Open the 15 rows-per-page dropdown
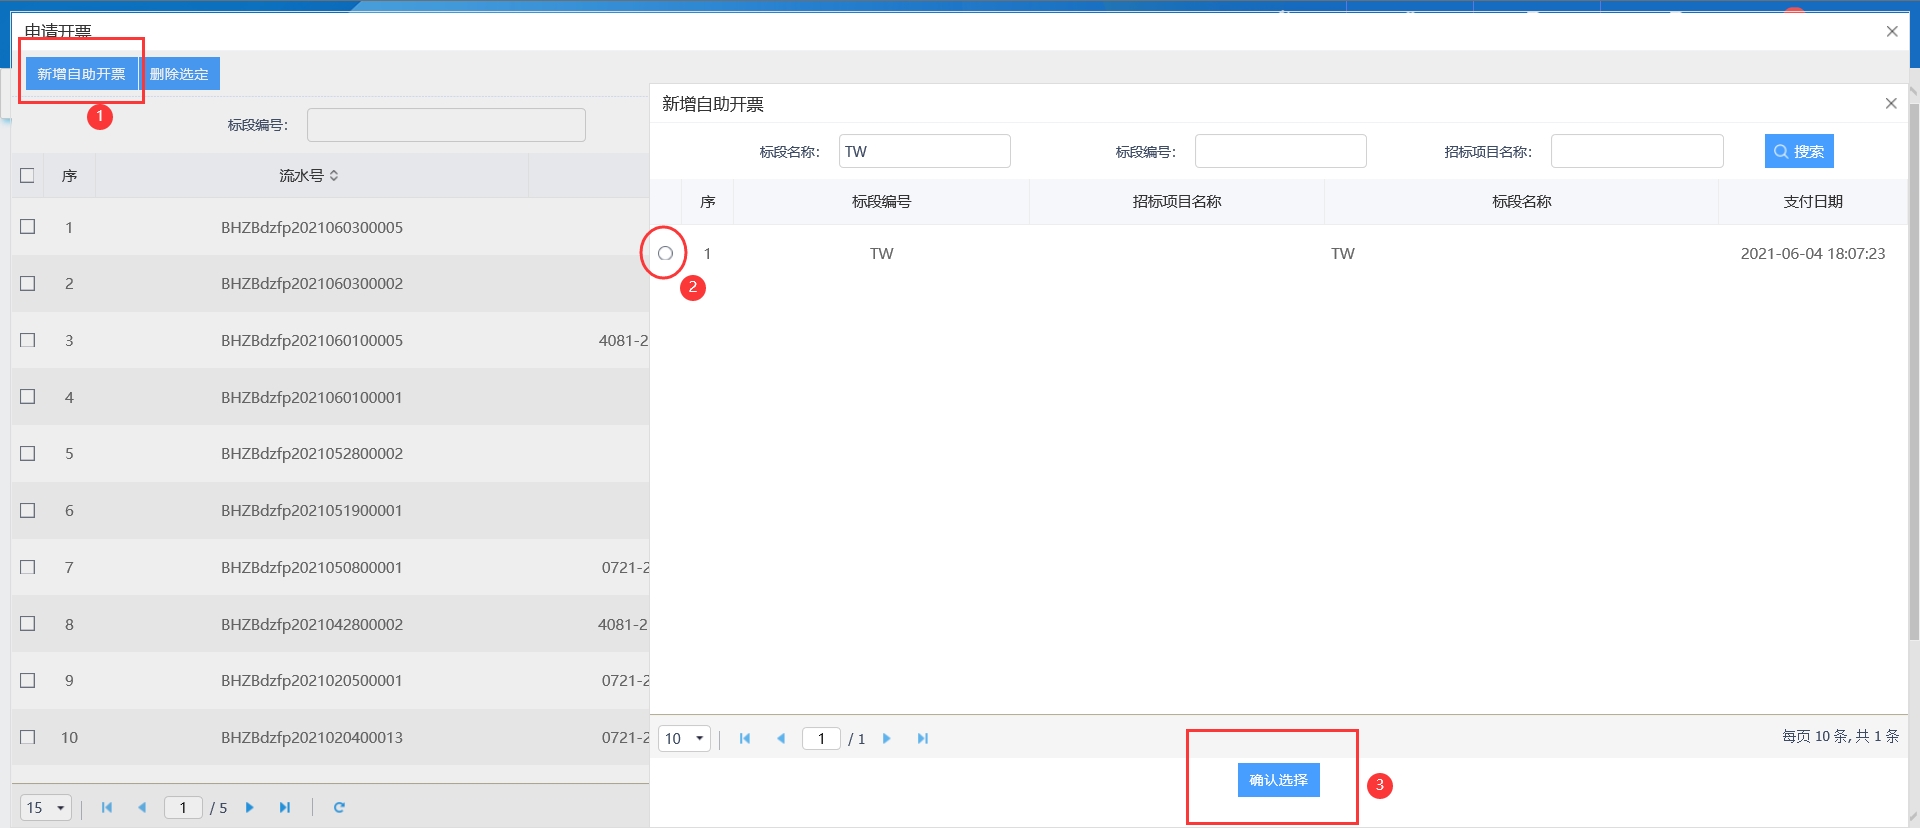The image size is (1920, 828). 46,808
